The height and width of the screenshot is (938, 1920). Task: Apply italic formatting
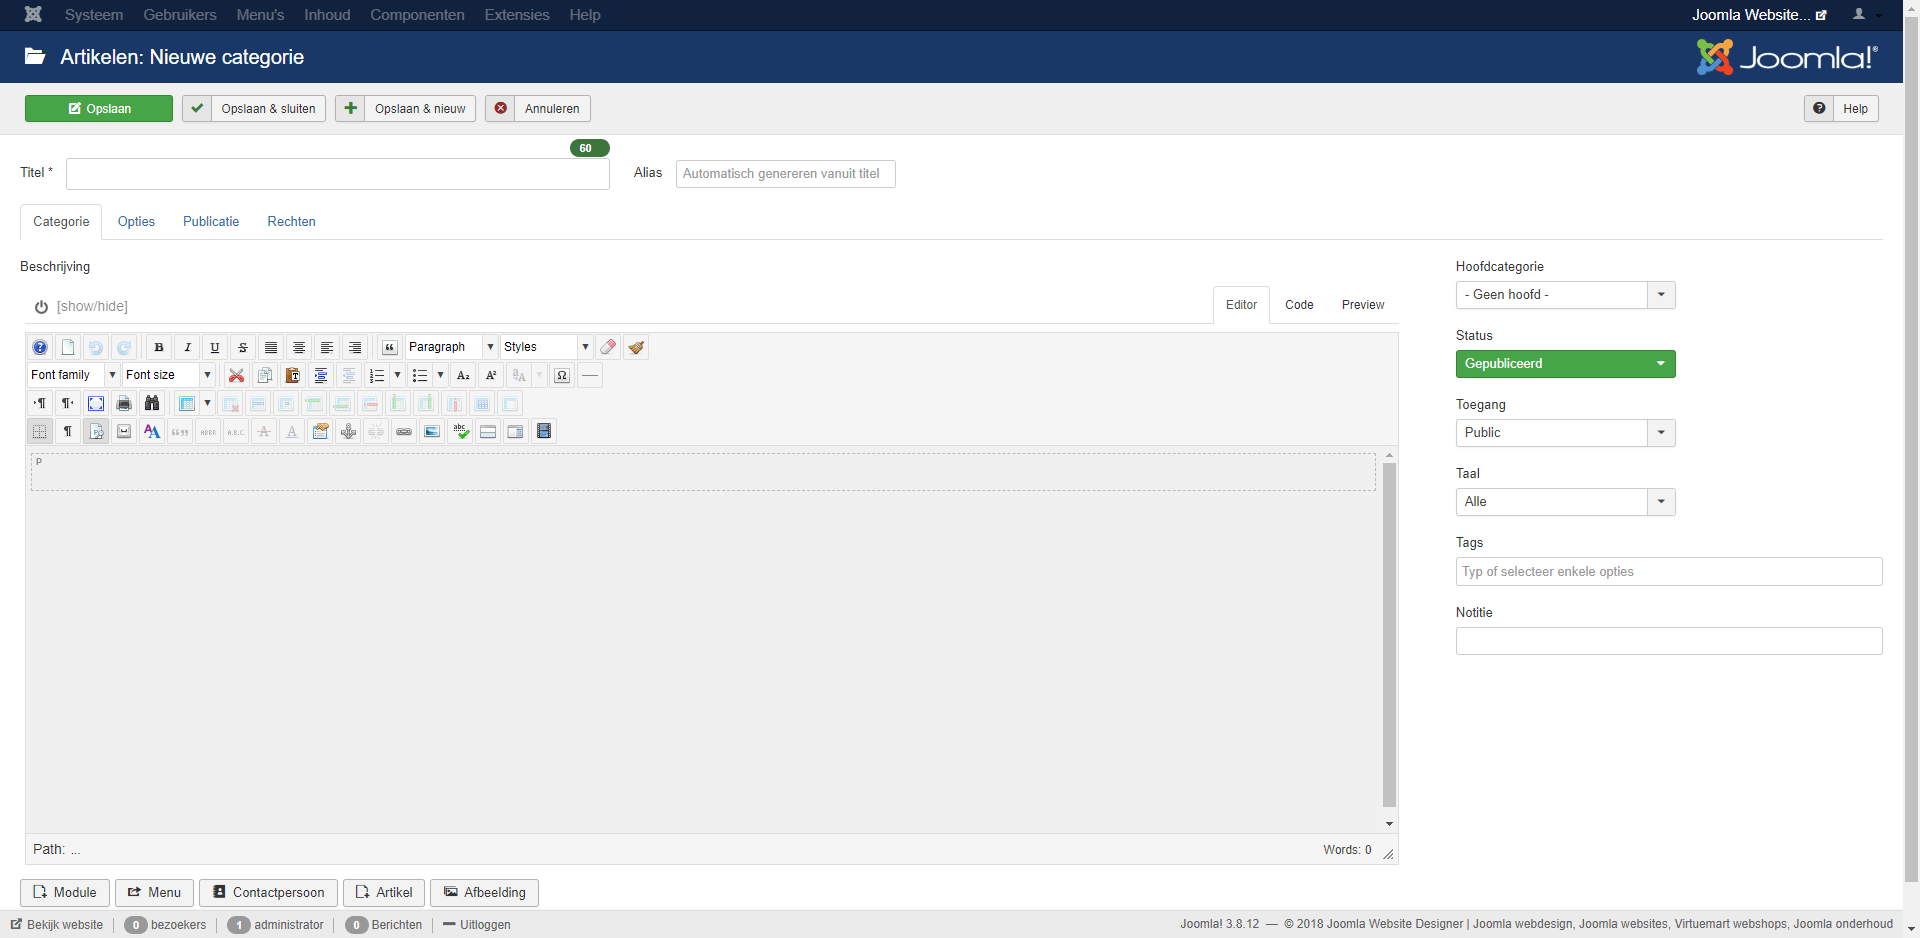coord(187,347)
